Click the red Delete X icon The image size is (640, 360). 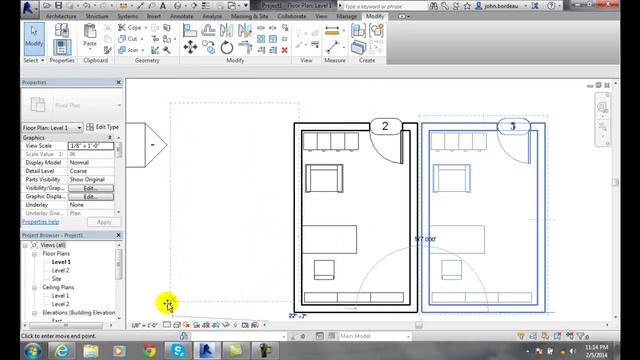coord(284,50)
